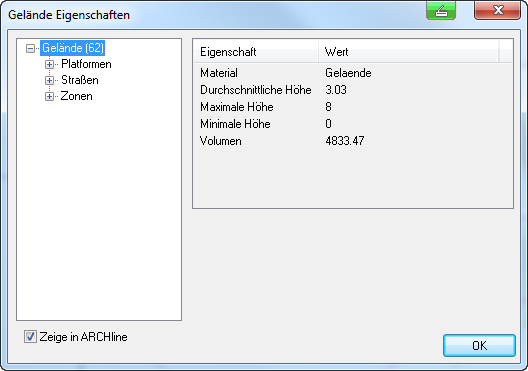Select the Straßen tree item

pos(80,80)
